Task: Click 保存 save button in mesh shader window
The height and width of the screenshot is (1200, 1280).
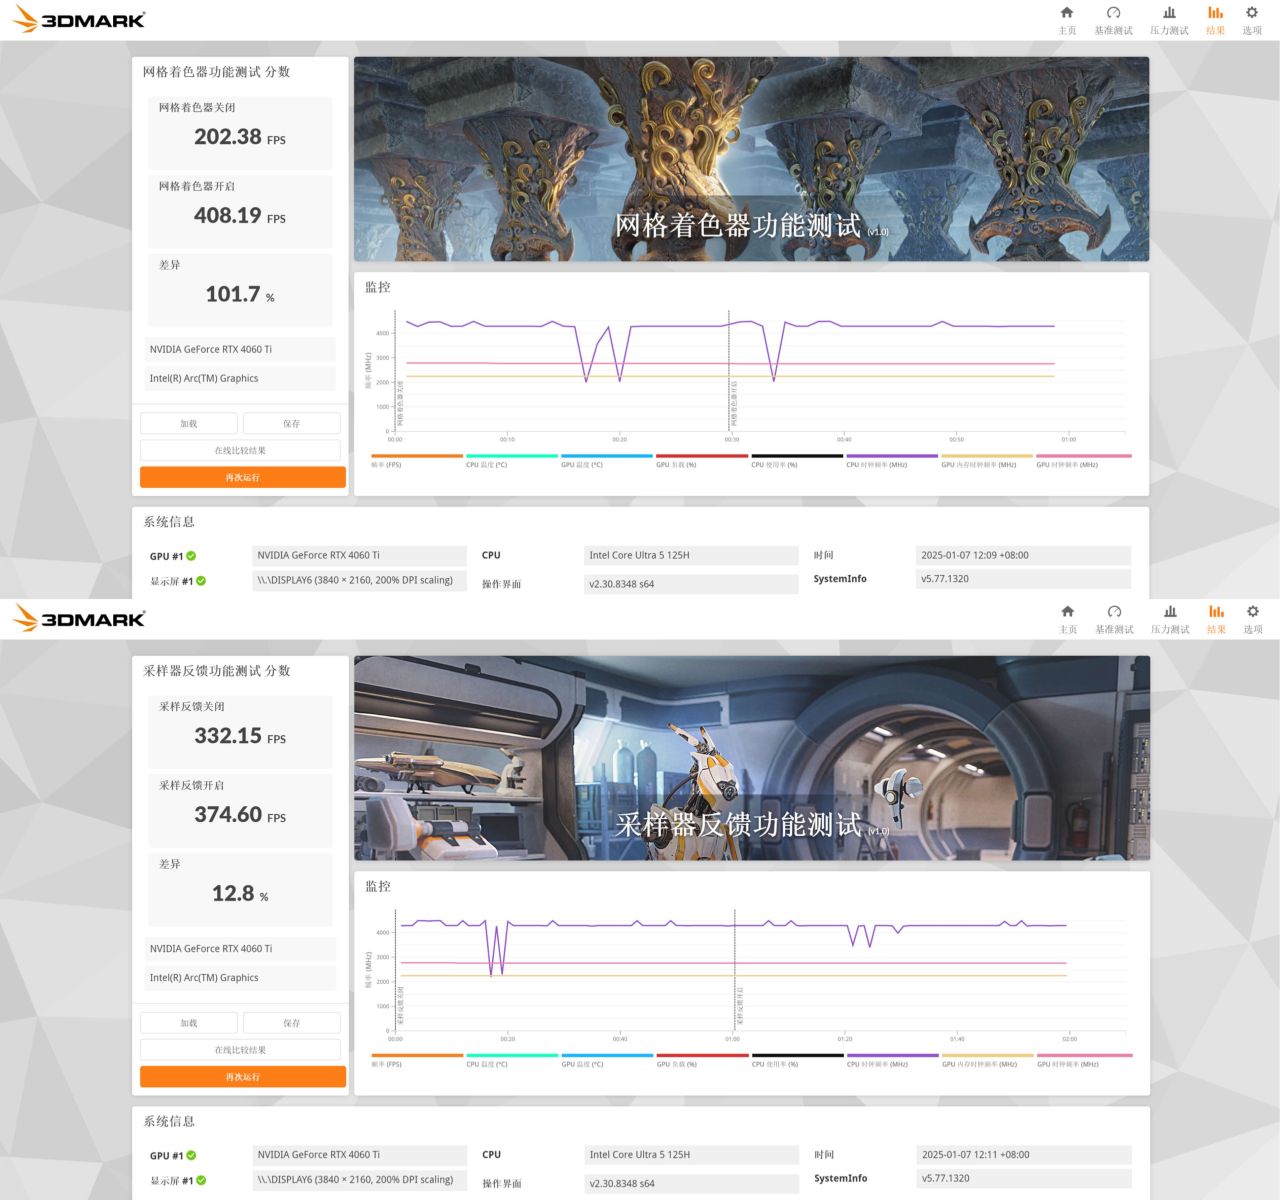Action: pyautogui.click(x=292, y=423)
